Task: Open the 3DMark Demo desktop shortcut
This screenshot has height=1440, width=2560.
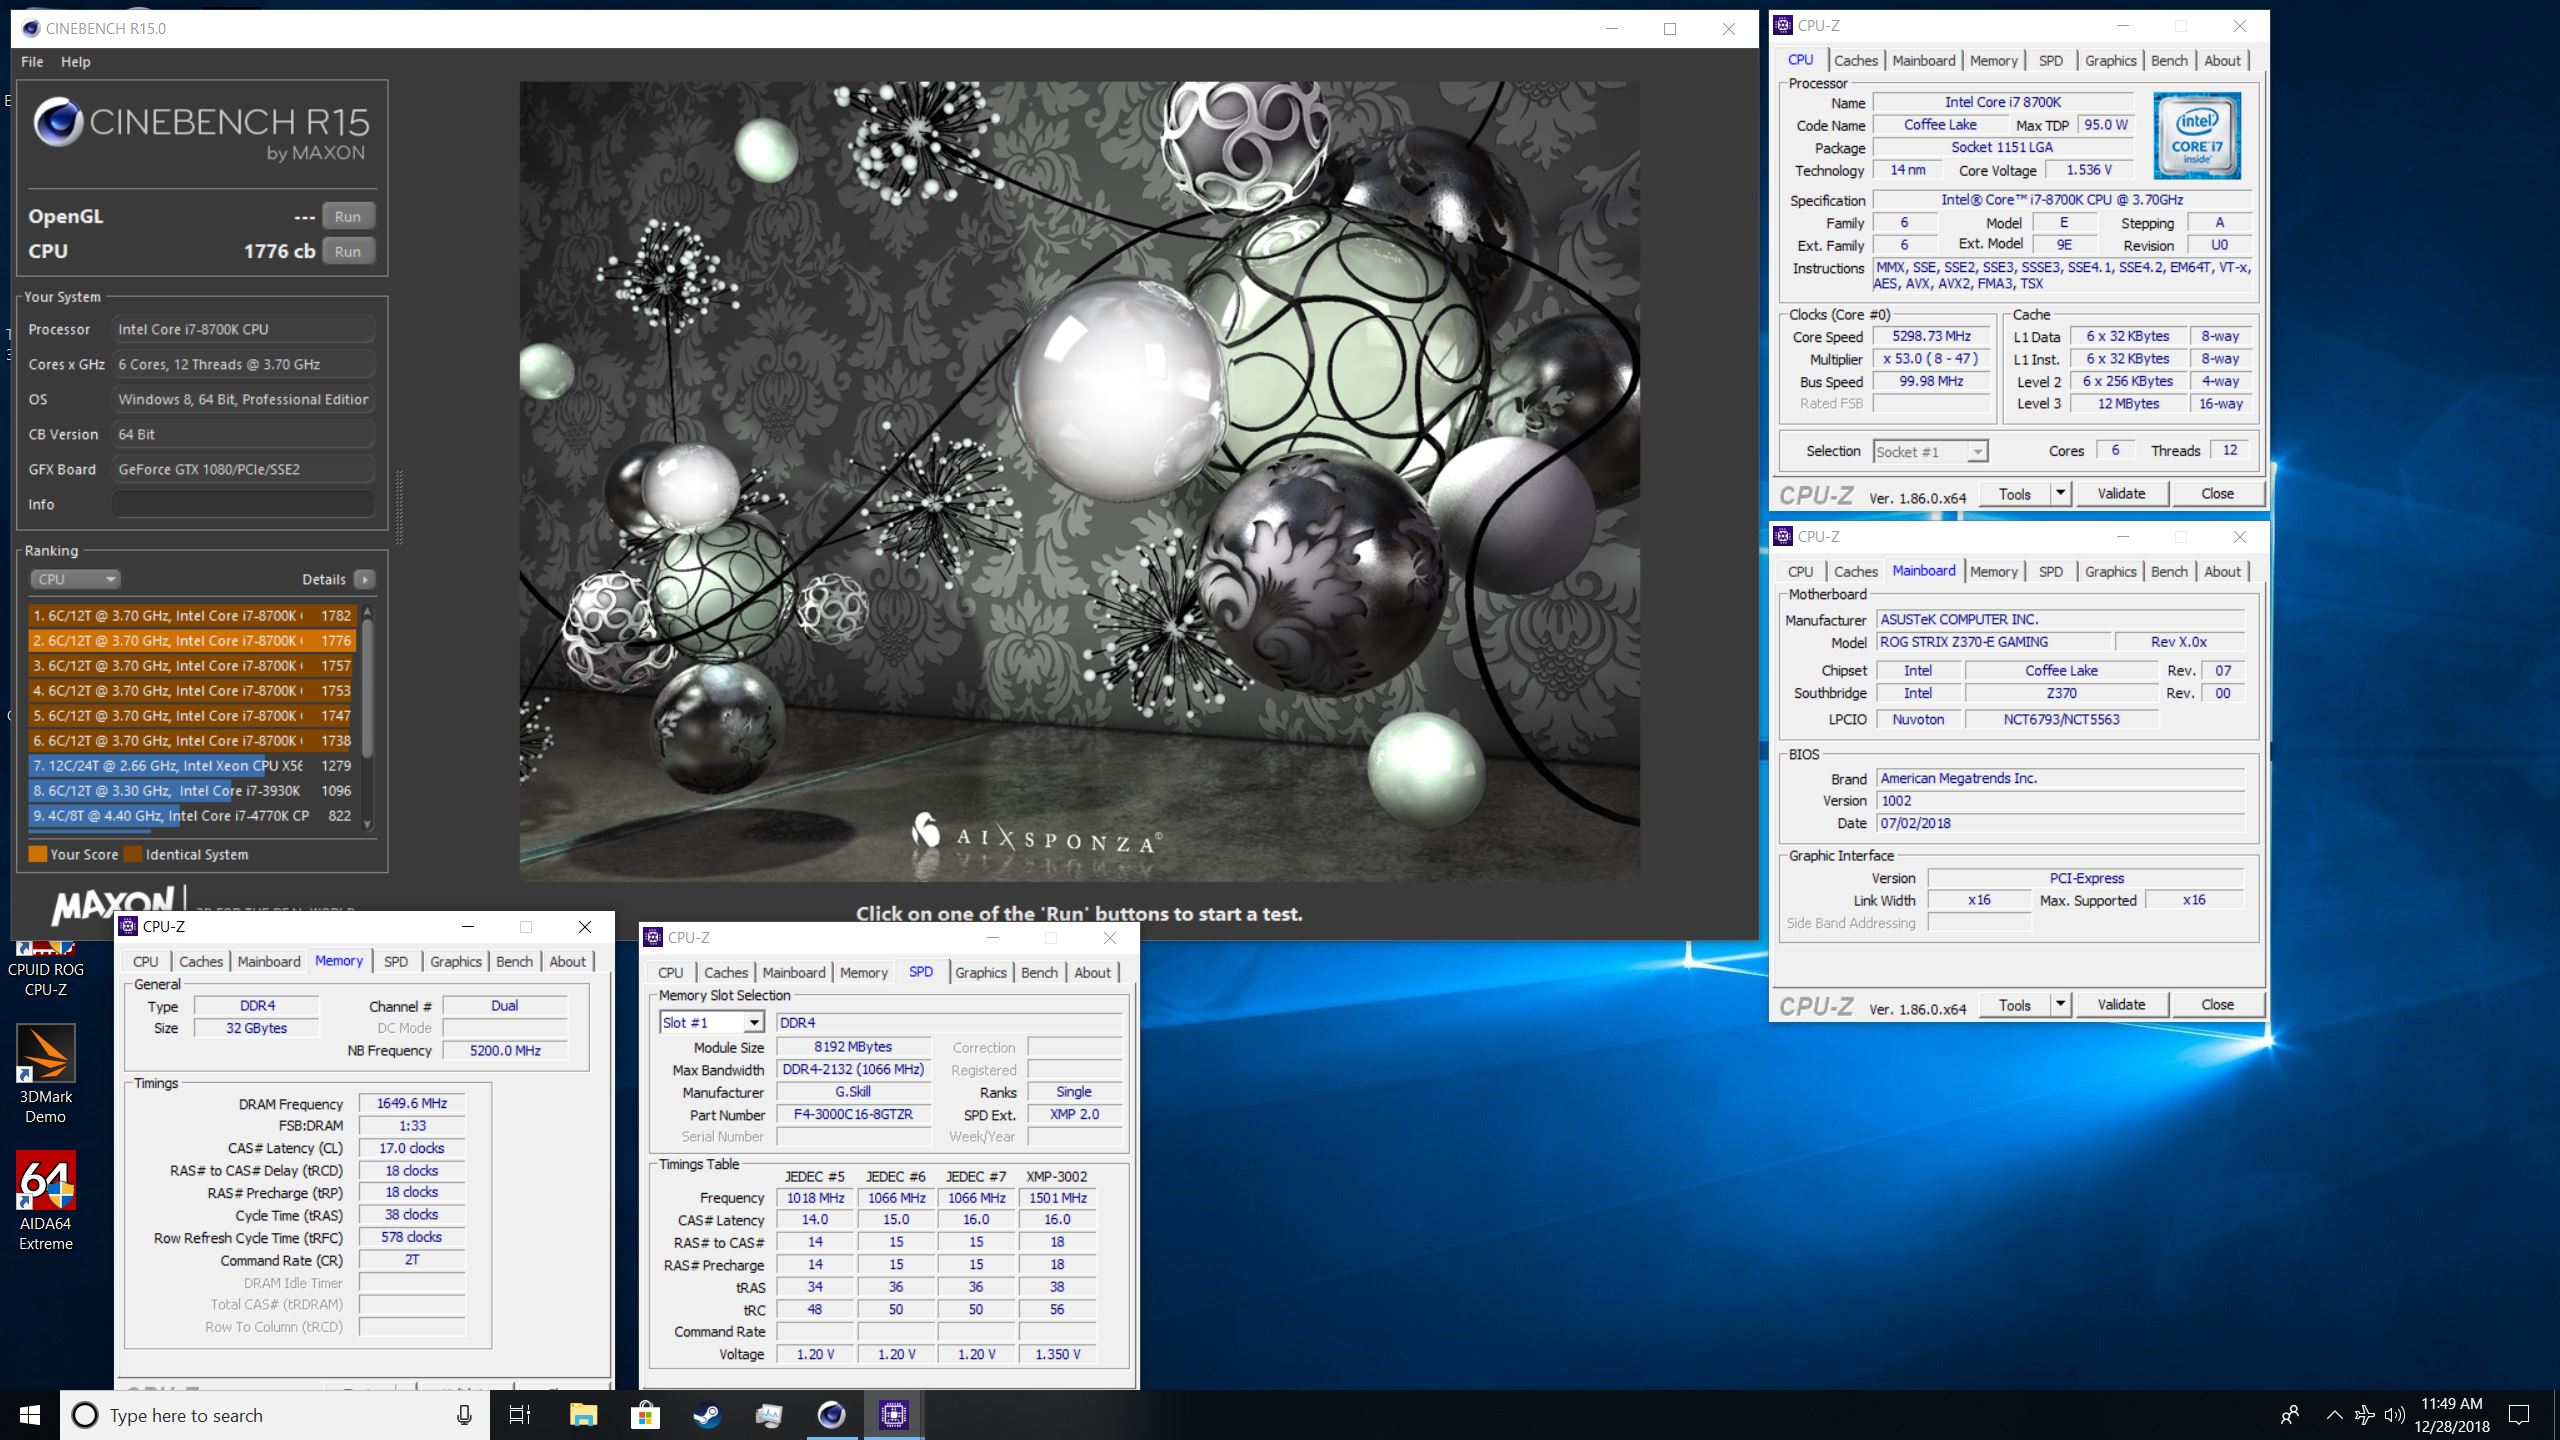Action: [x=45, y=1075]
